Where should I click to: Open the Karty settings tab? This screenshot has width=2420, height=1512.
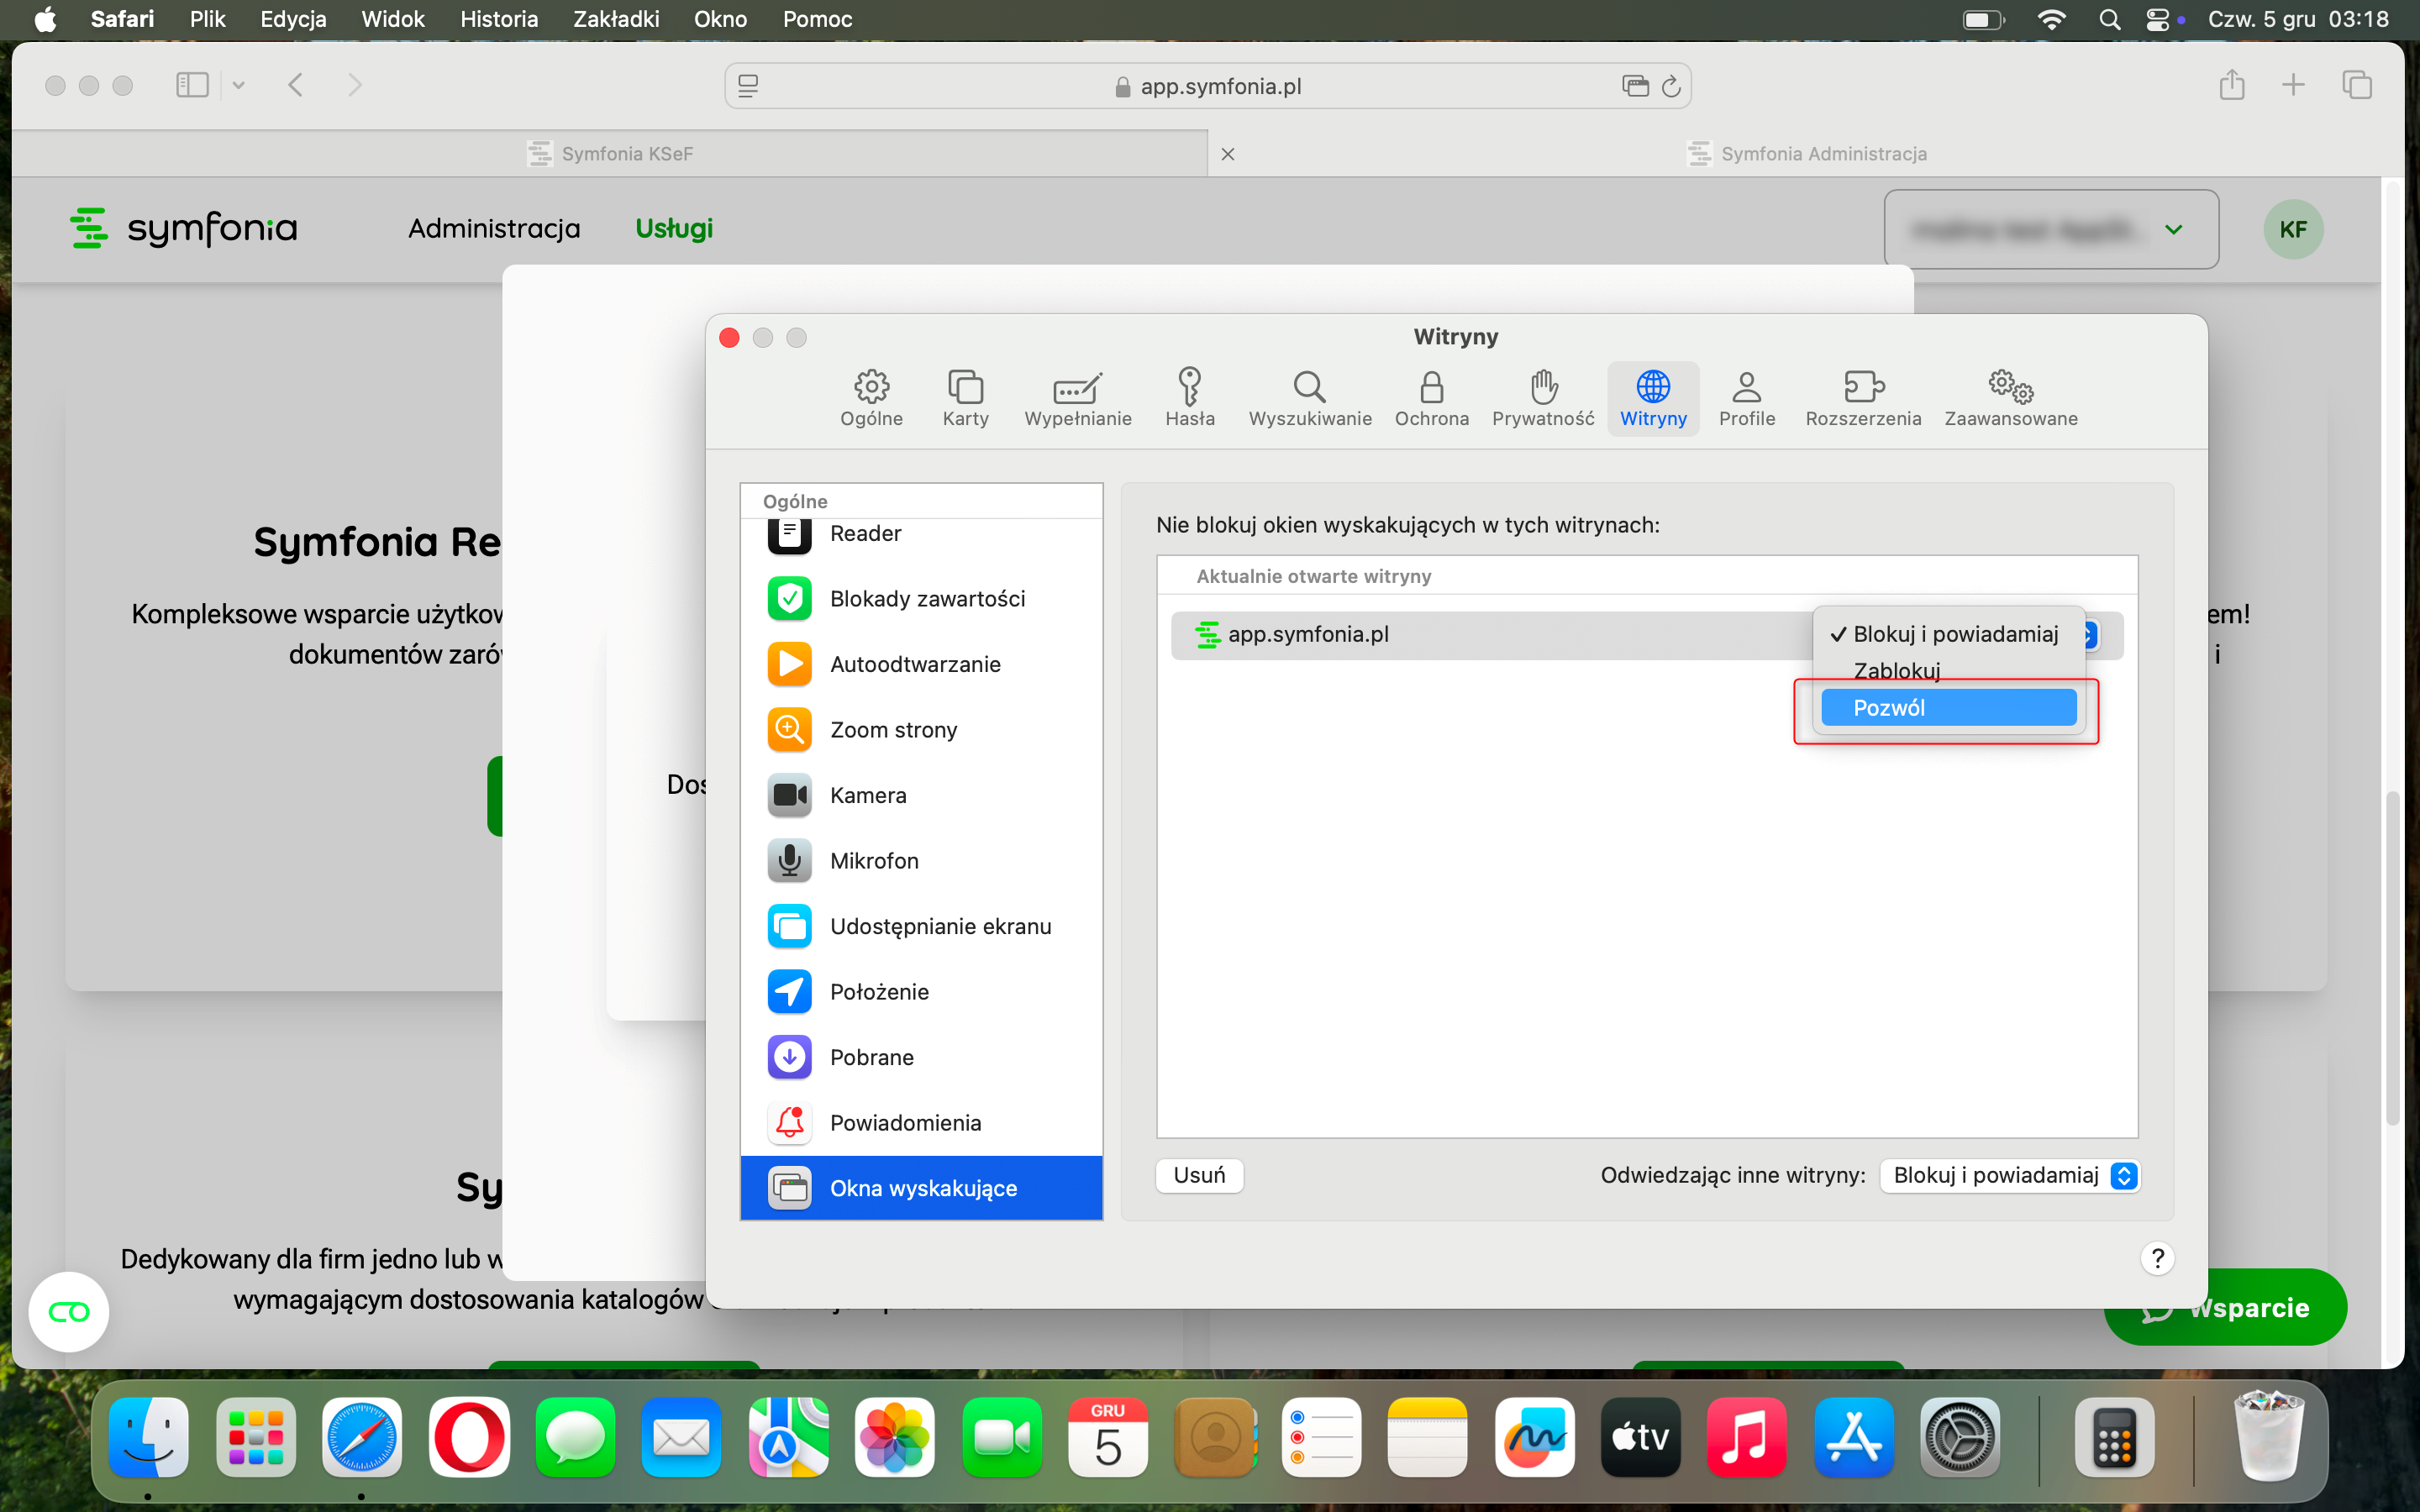[x=965, y=398]
